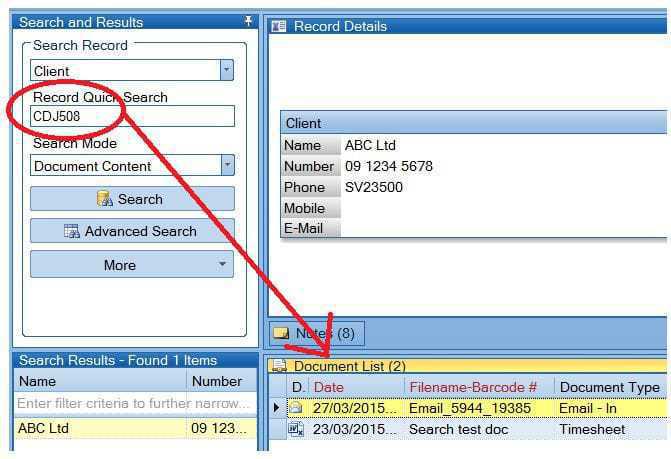Click the ABC Ltd name value in Client details
The height and width of the screenshot is (459, 671).
tap(370, 145)
